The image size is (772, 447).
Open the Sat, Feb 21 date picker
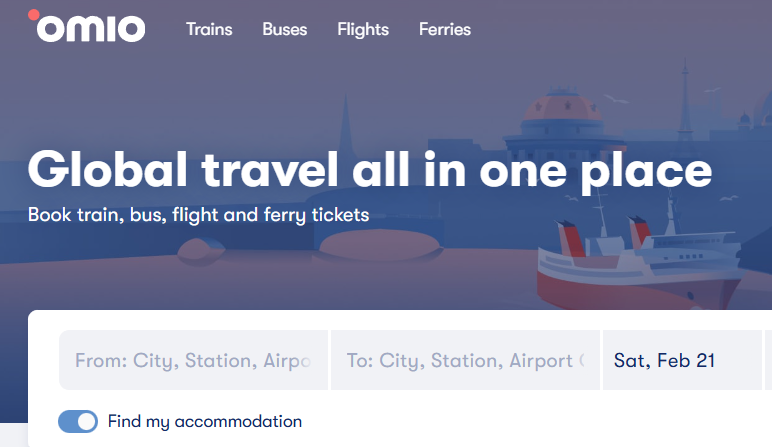[680, 360]
